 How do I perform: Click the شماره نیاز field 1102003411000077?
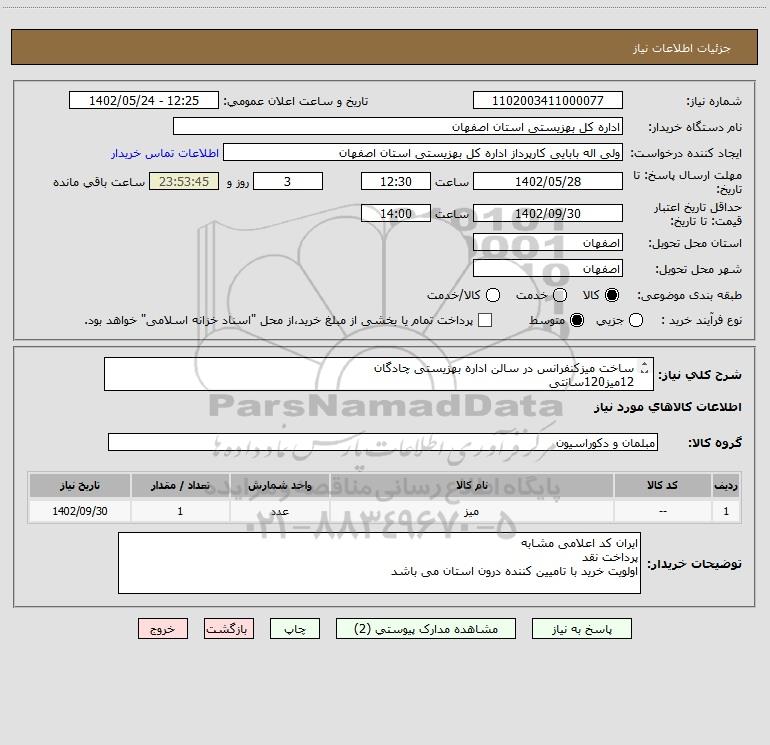click(x=548, y=100)
